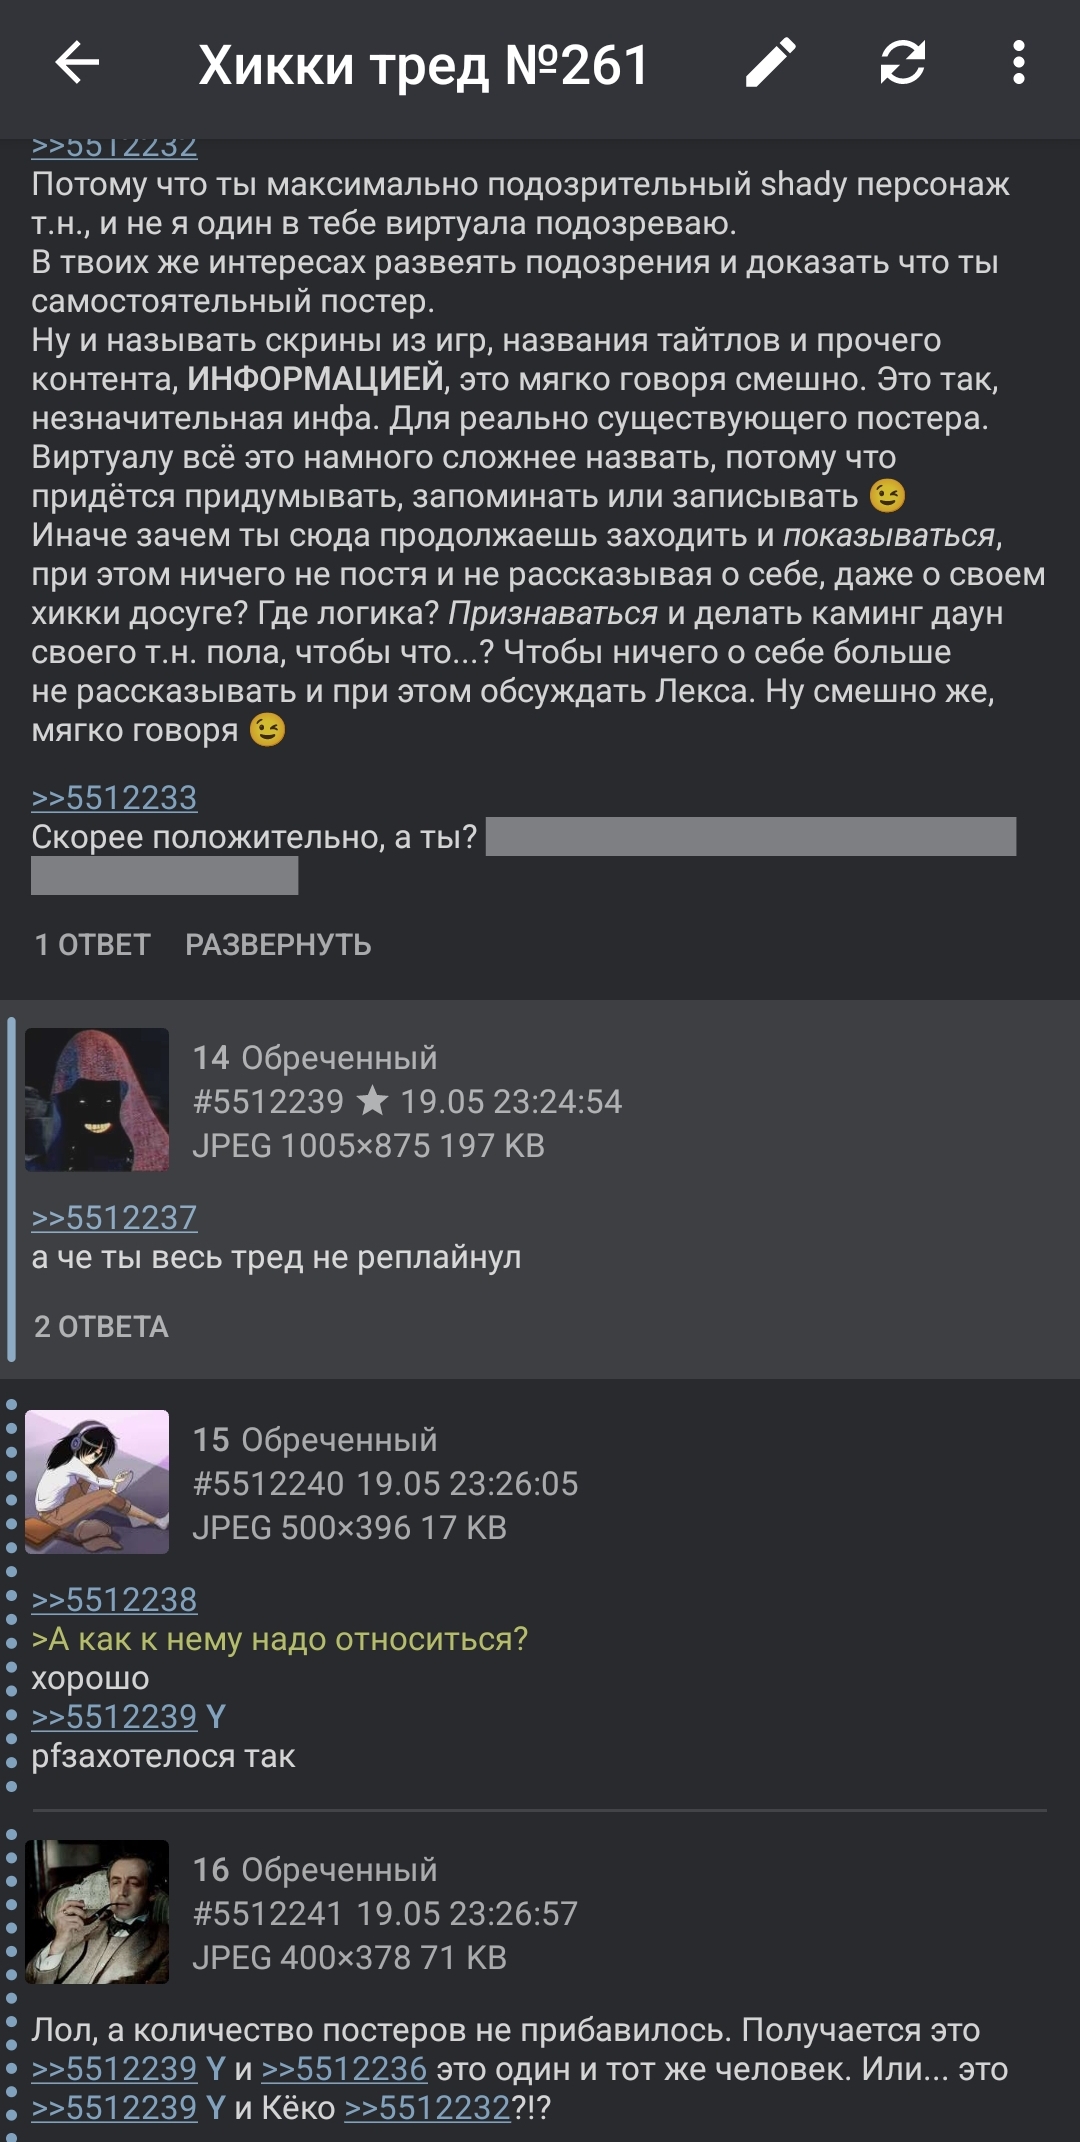Show the 1 ОТВЕТ replies
1080x2142 pixels.
click(92, 944)
